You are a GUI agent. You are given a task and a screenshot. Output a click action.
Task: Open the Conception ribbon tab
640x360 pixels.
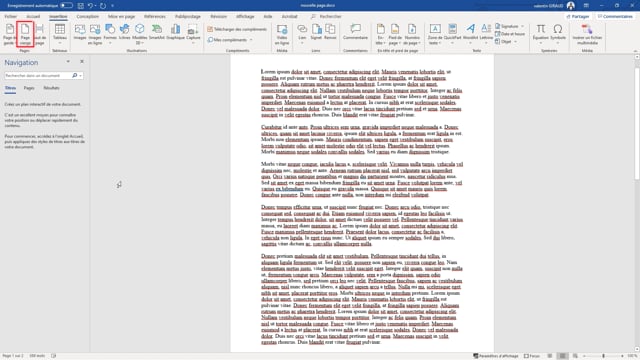(x=87, y=16)
